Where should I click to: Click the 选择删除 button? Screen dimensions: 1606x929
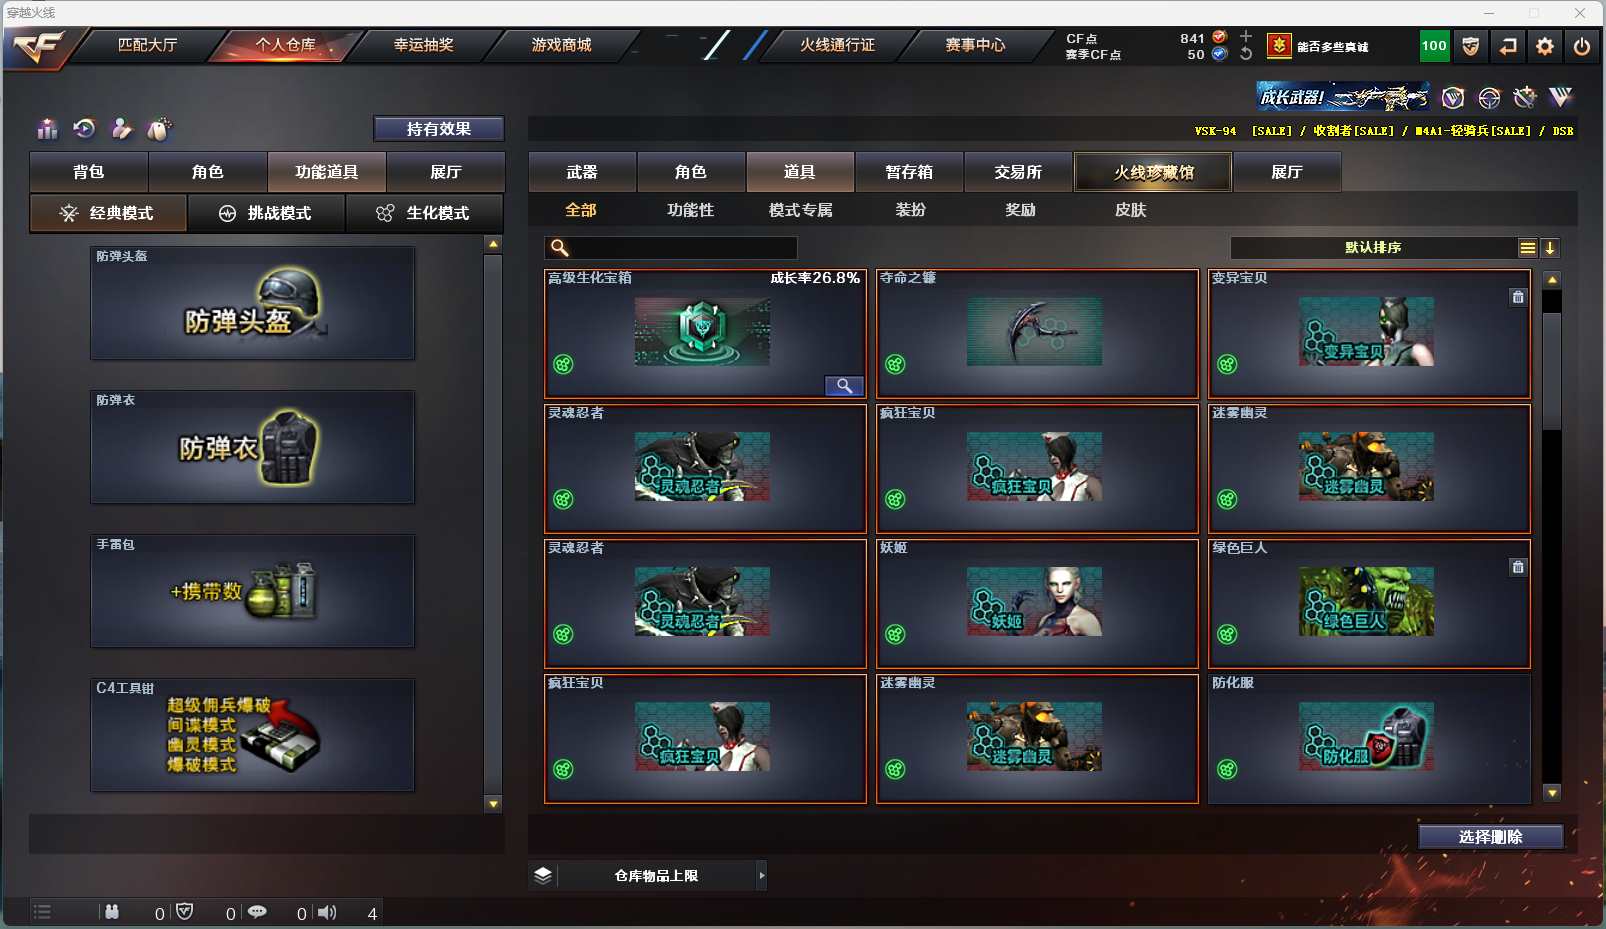pos(1491,837)
